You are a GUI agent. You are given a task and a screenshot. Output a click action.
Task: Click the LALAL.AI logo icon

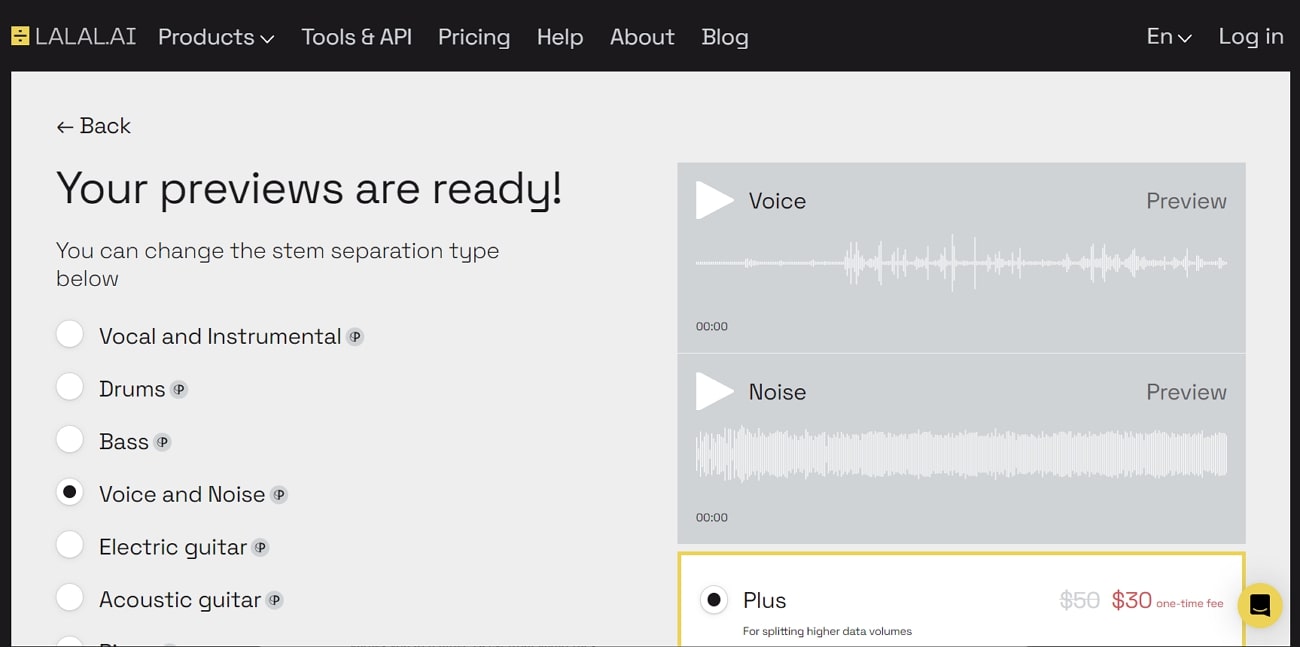click(20, 37)
